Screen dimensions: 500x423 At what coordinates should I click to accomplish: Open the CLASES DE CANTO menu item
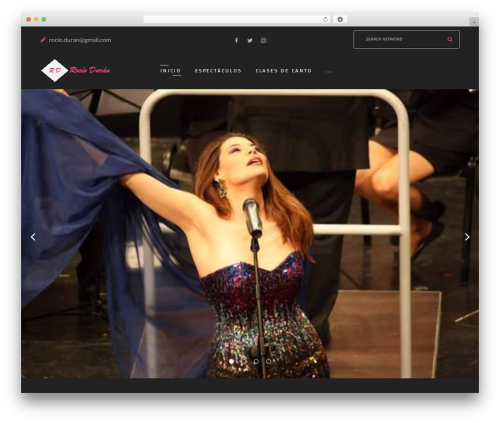pyautogui.click(x=284, y=71)
